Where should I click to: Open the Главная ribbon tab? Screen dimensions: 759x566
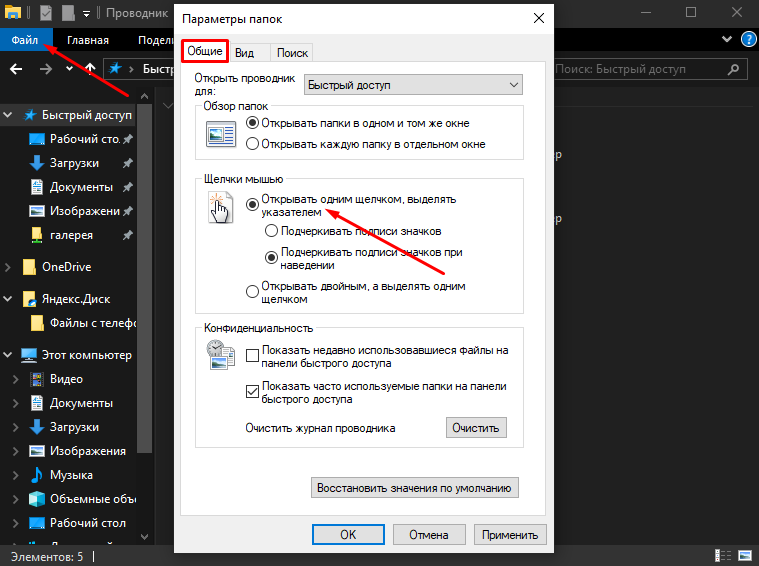88,40
